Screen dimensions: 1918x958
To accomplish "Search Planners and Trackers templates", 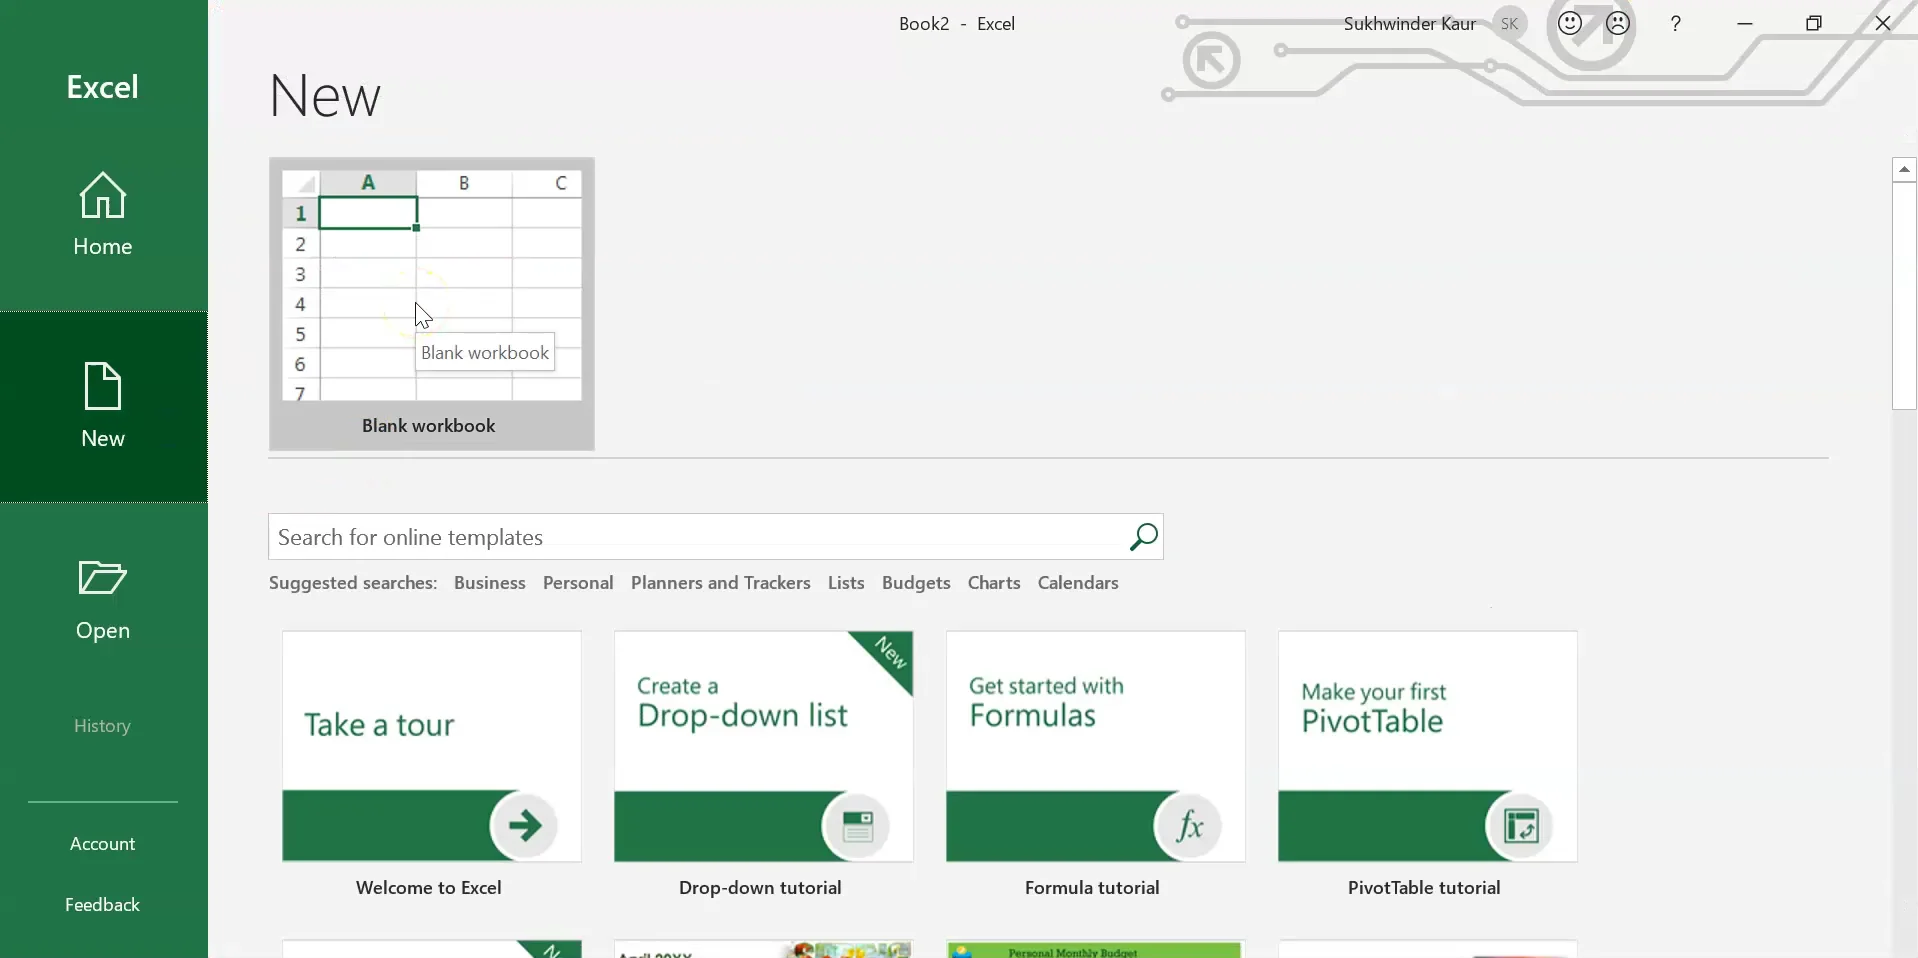I will 720,583.
